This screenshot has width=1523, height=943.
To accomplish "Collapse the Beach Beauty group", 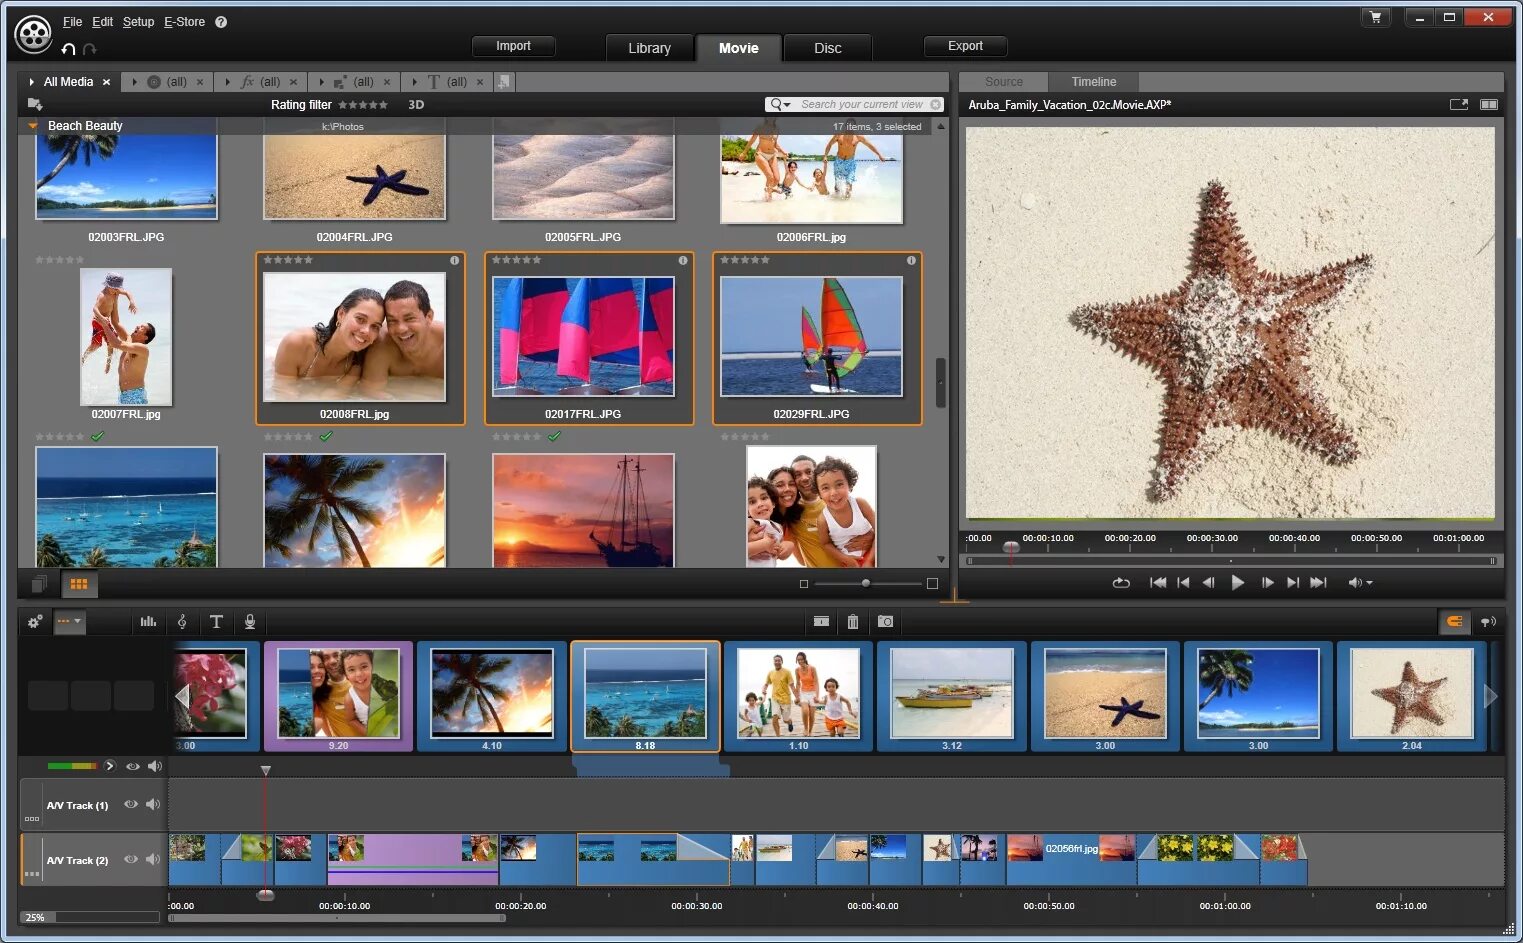I will [33, 126].
